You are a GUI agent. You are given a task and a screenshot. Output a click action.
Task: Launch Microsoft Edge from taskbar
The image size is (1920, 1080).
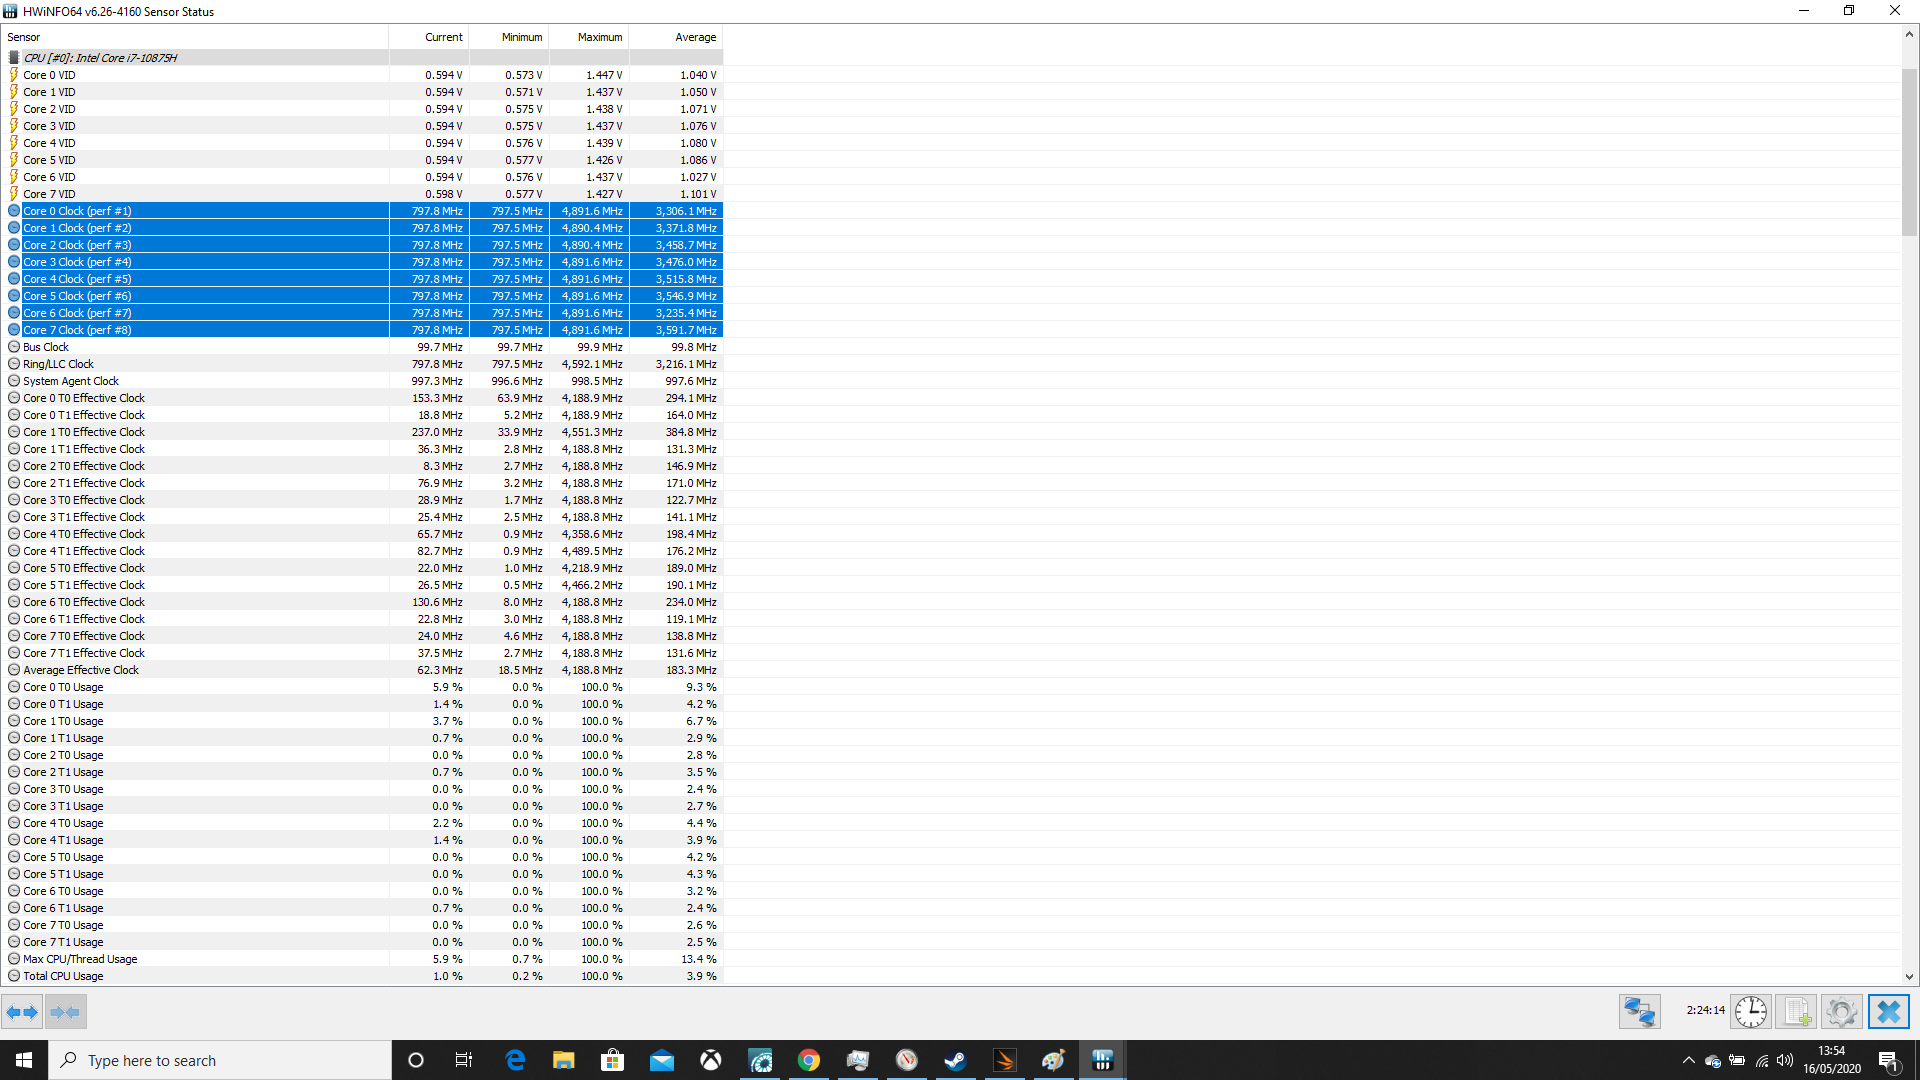click(515, 1060)
